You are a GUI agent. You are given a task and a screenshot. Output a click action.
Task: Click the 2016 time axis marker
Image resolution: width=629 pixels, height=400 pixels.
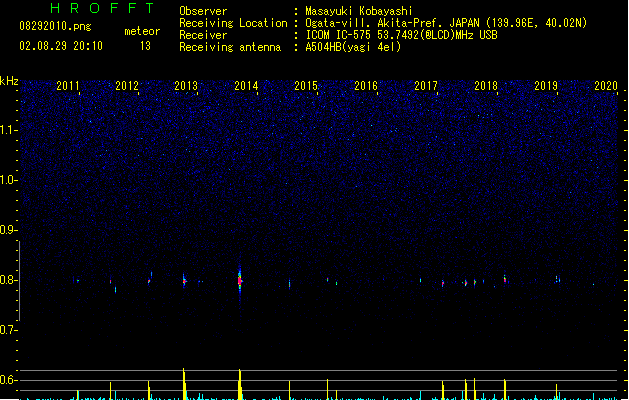[366, 86]
